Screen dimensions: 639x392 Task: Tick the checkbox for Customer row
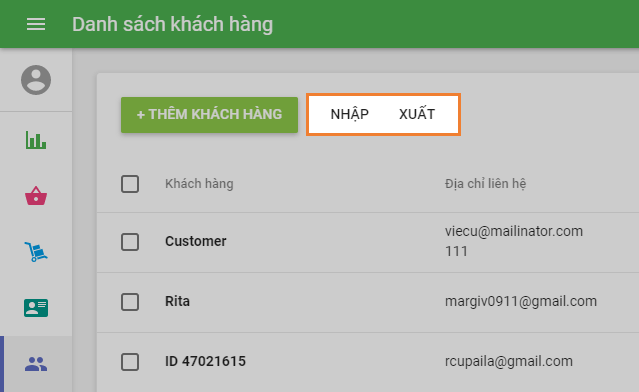[x=130, y=242]
